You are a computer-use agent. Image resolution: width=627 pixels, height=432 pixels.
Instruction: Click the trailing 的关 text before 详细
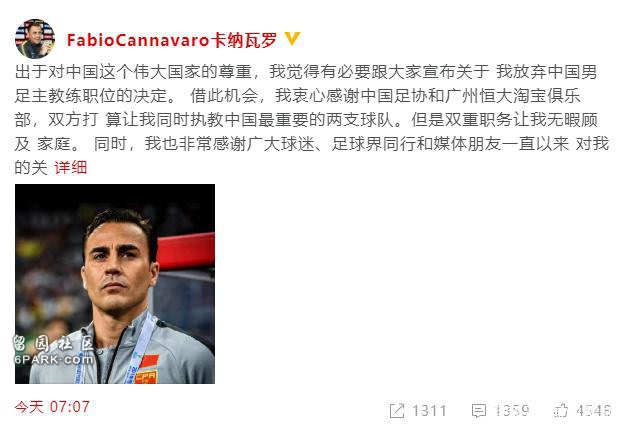31,168
